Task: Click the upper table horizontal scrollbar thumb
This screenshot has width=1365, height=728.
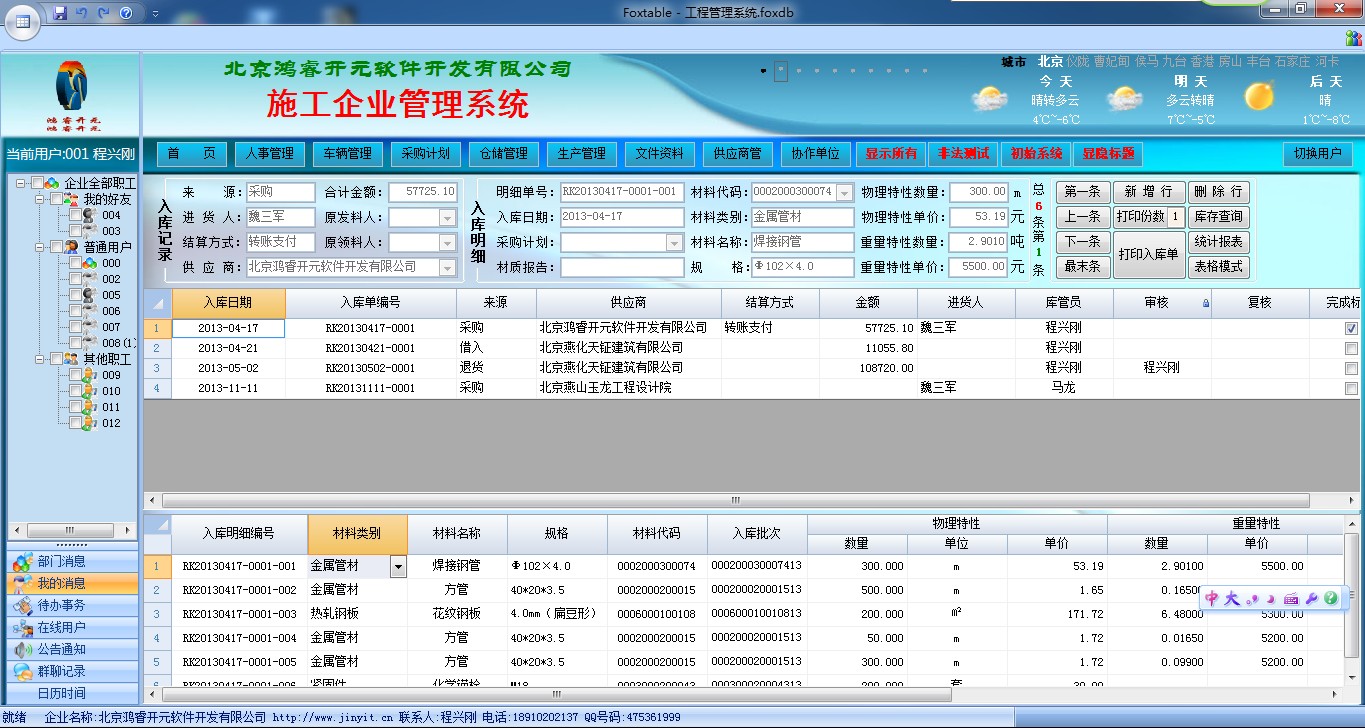Action: [734, 500]
